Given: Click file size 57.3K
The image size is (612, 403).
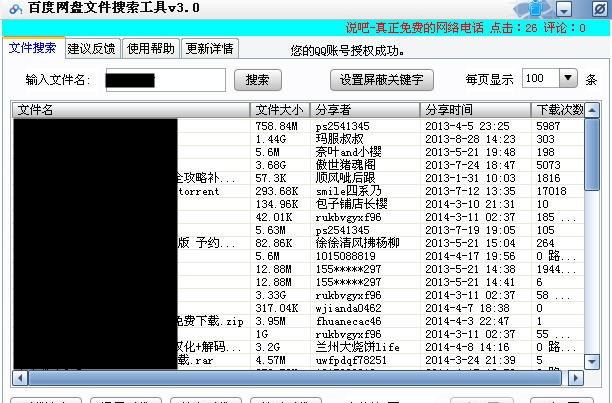Looking at the screenshot, I should tap(271, 178).
